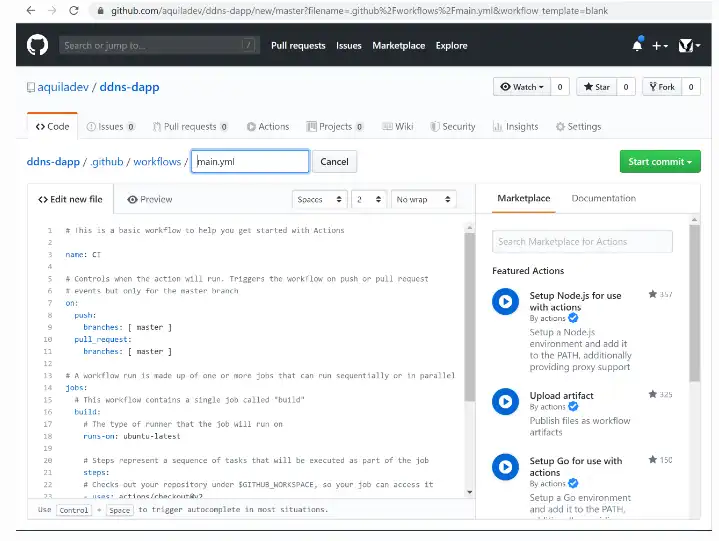The height and width of the screenshot is (541, 719).
Task: Click the star count on Setup Node.js
Action: pyautogui.click(x=660, y=294)
